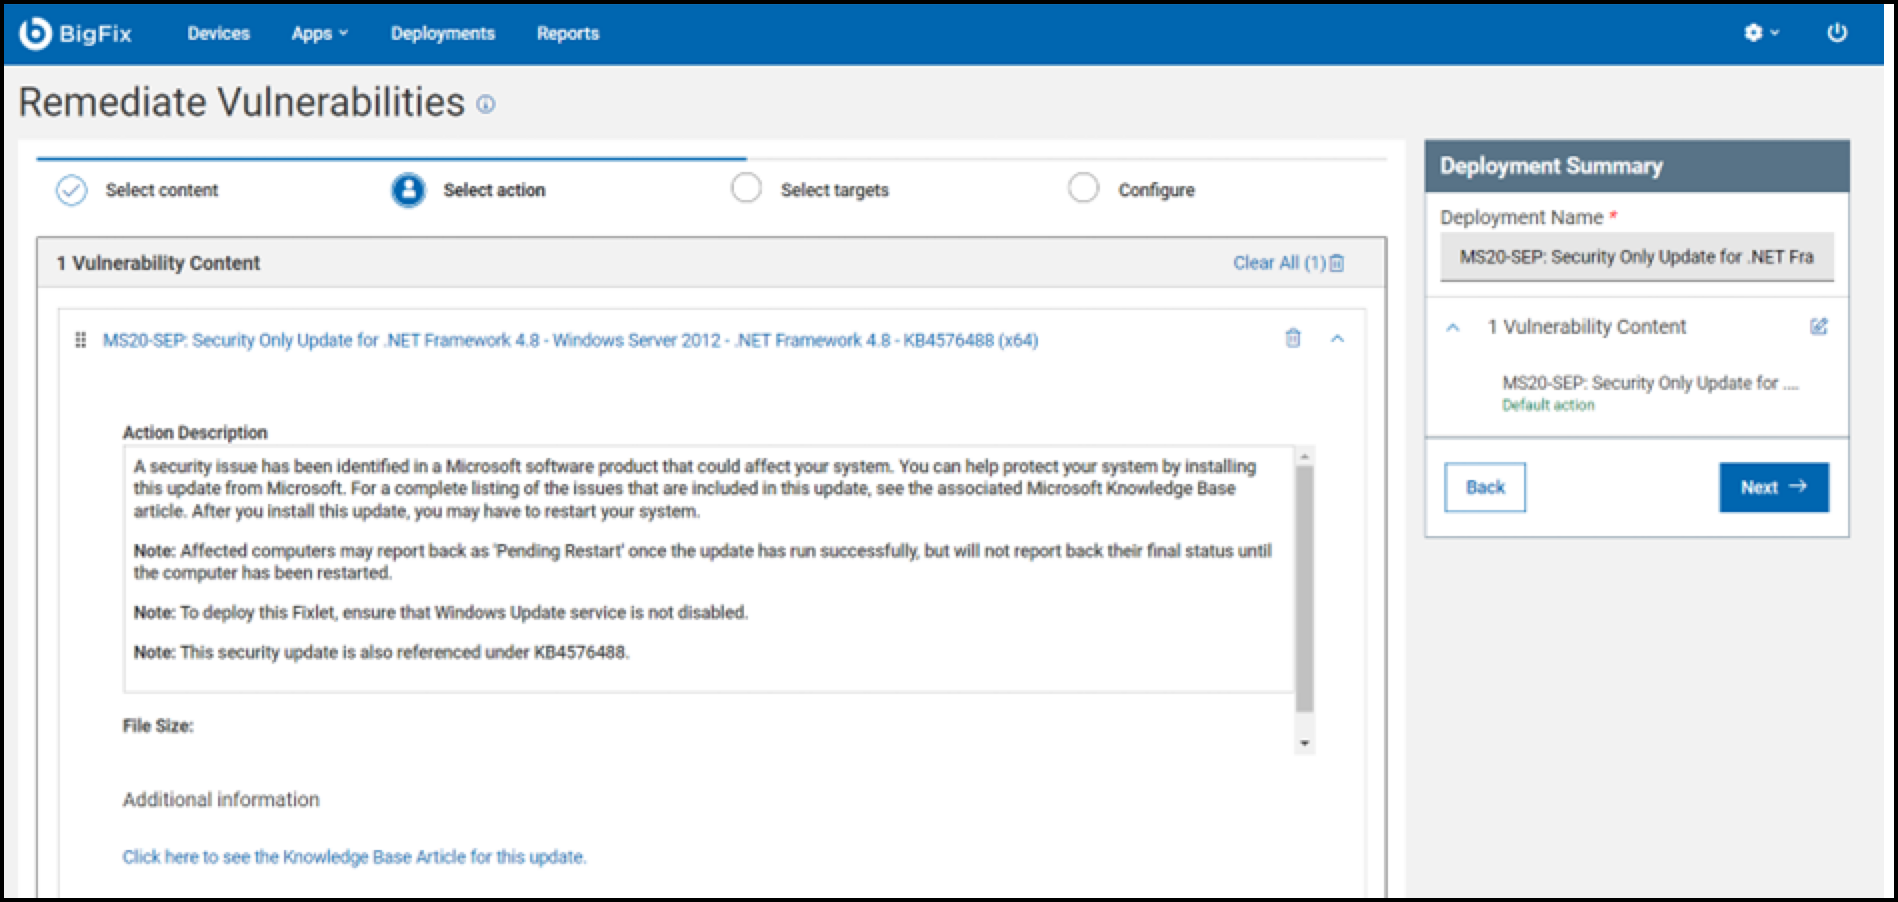1898x902 pixels.
Task: Click the Action Description label
Action: (x=195, y=433)
